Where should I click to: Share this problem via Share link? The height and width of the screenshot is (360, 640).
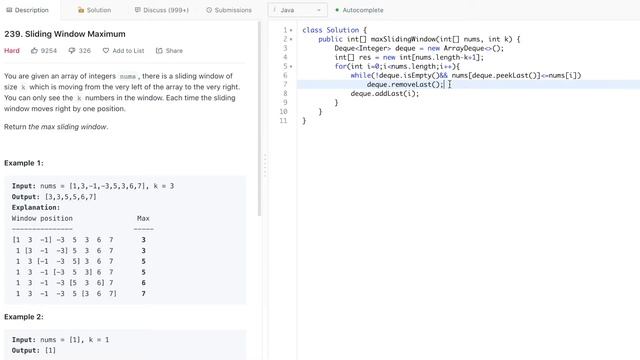[x=174, y=51]
